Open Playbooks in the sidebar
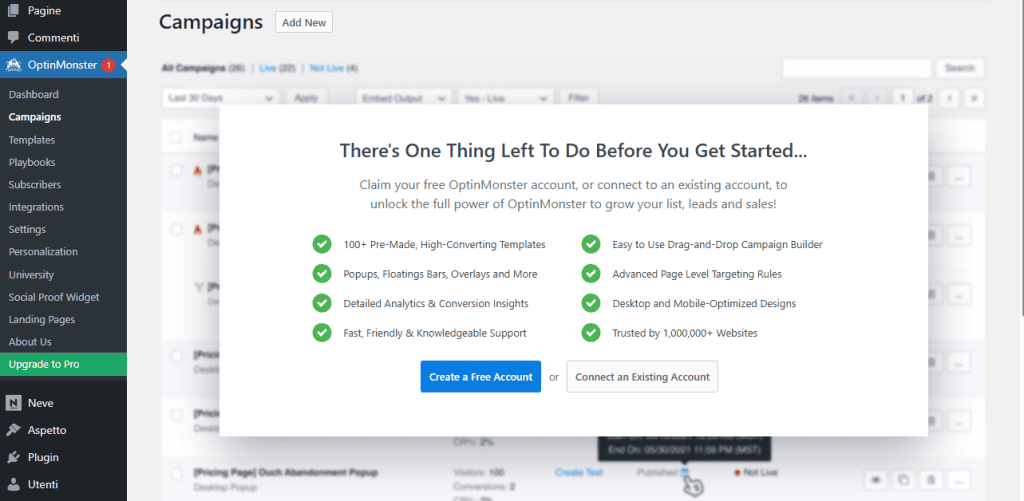 pos(32,162)
